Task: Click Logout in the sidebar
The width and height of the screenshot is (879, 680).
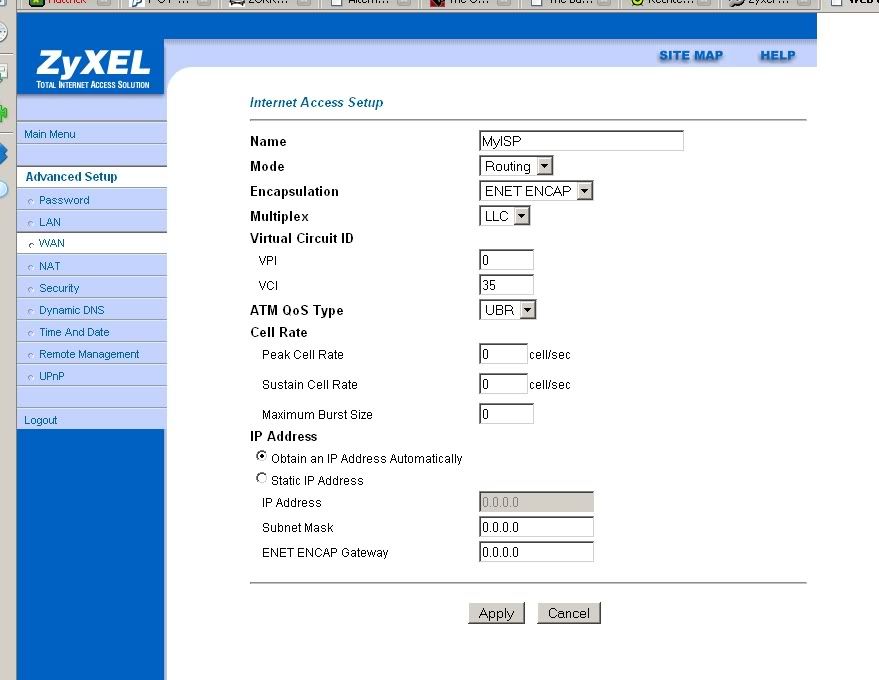Action: [41, 420]
